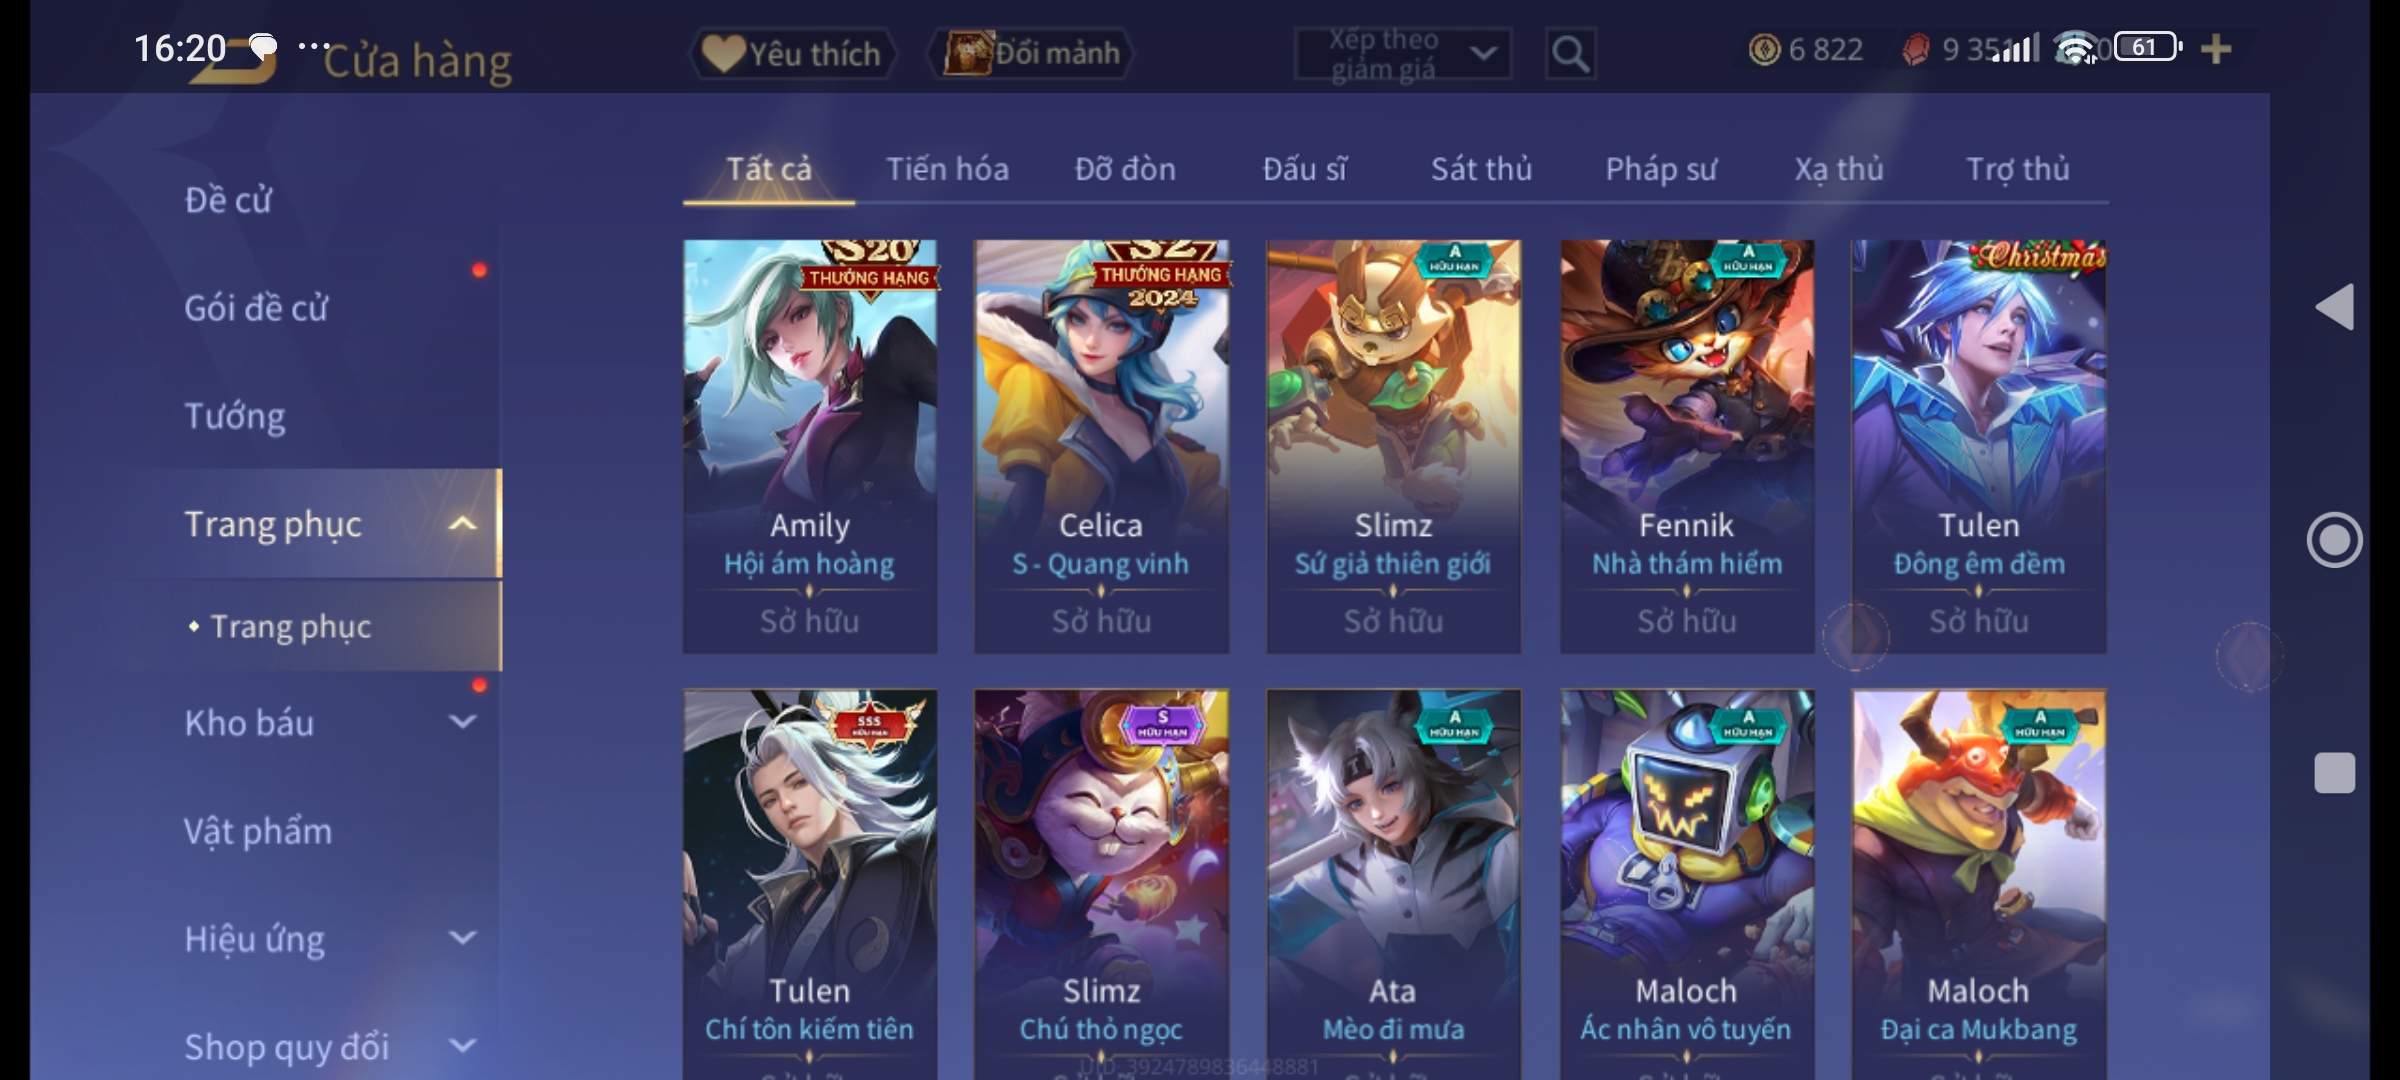Select the Pháp sư tab
Viewport: 2400px width, 1080px height.
click(1661, 169)
